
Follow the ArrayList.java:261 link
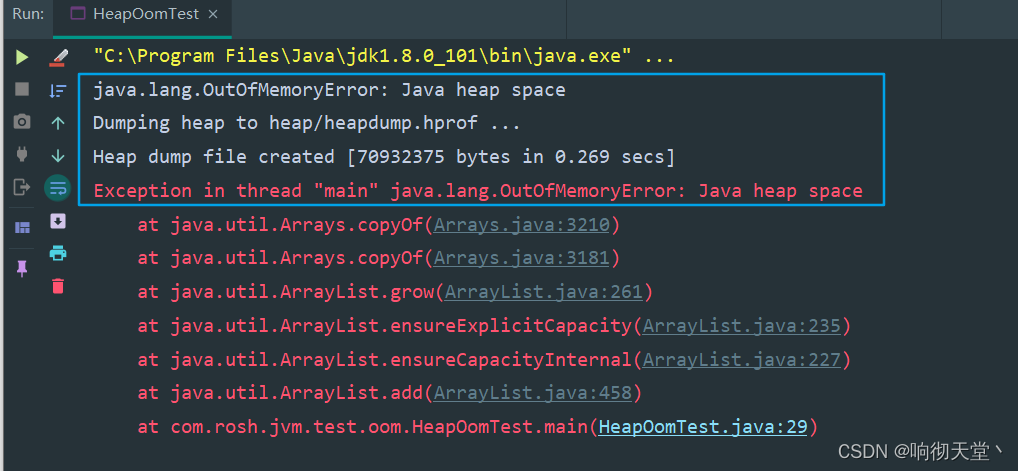pos(544,292)
